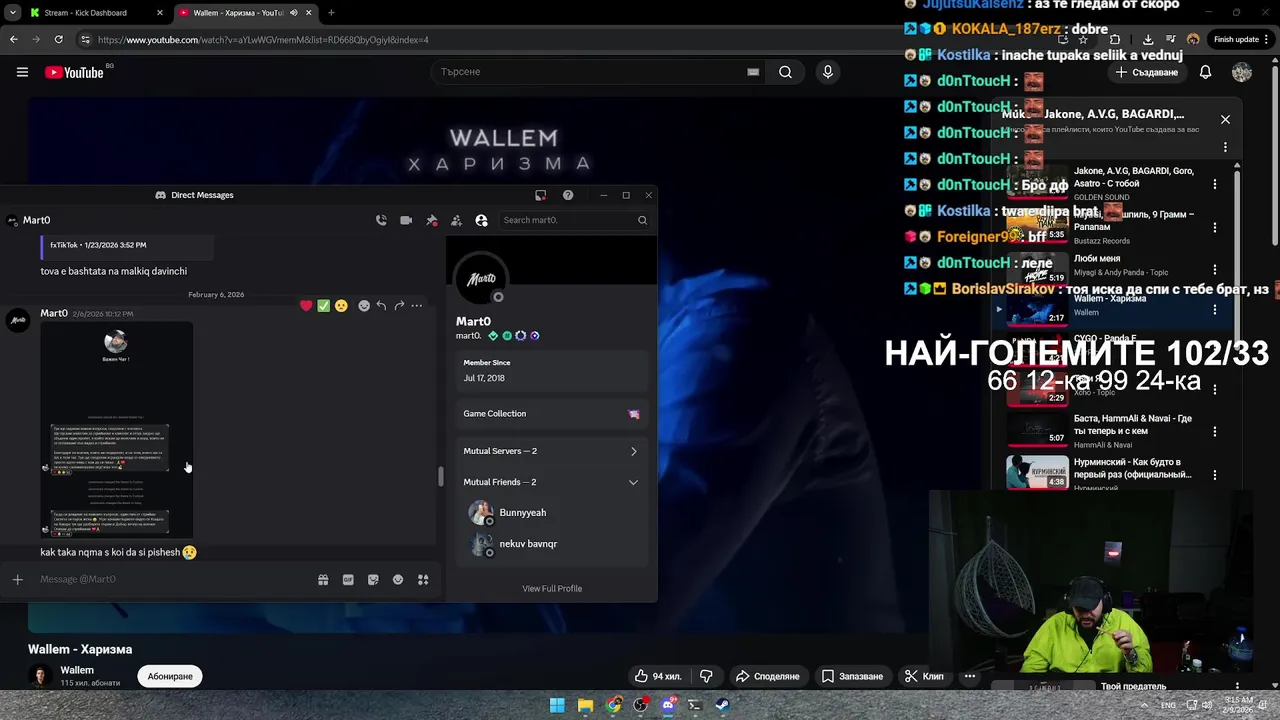Select mutual friend Bunnyyeah

click(551, 513)
